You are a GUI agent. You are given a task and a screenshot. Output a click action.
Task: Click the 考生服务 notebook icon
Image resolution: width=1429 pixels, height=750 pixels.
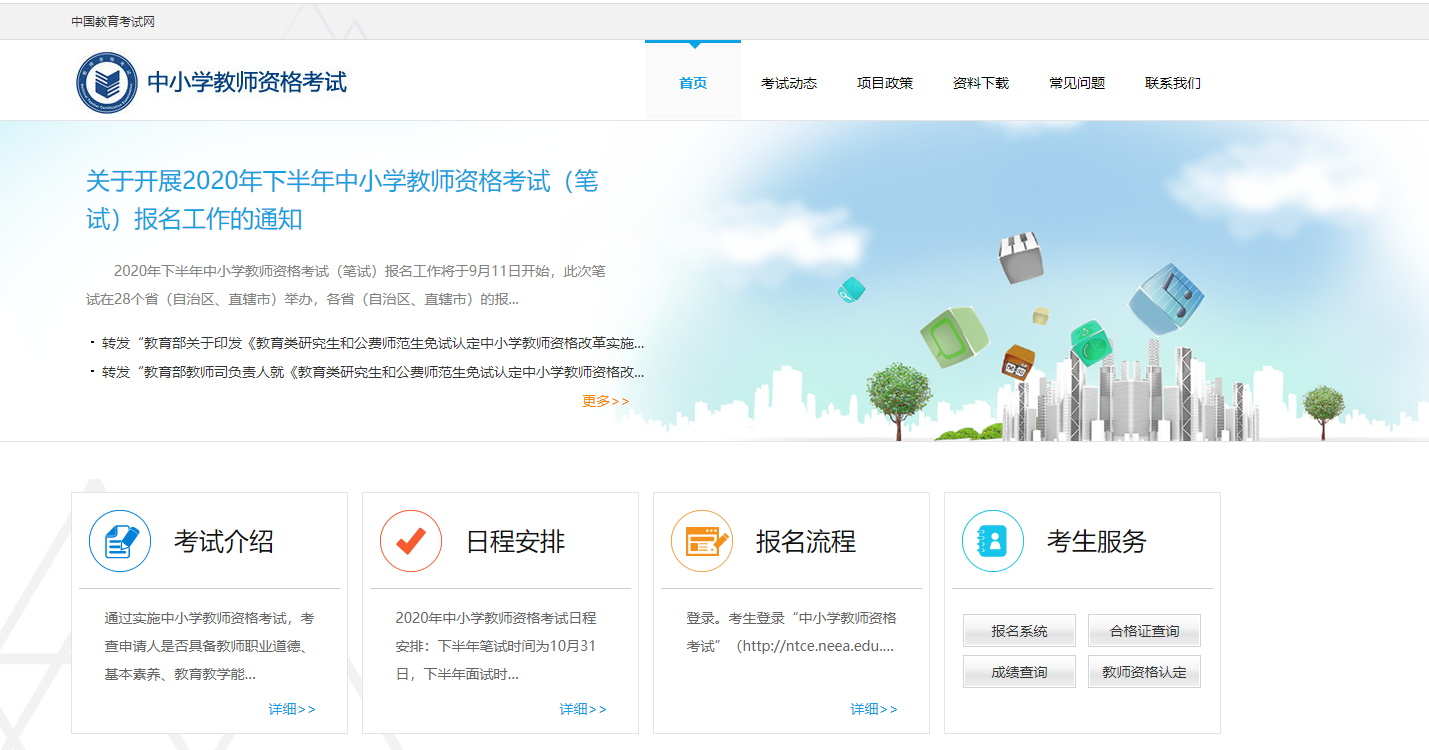[x=993, y=542]
